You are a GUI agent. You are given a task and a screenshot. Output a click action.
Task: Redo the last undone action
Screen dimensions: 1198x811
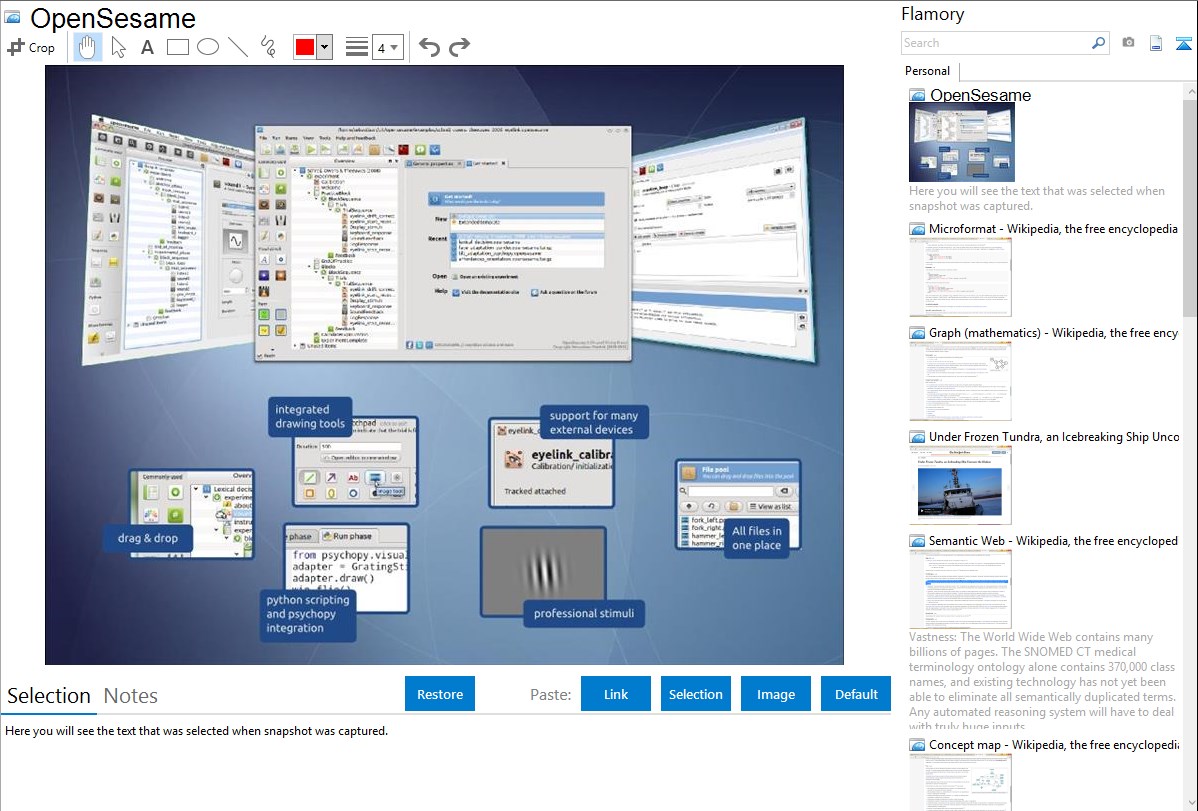[x=459, y=47]
